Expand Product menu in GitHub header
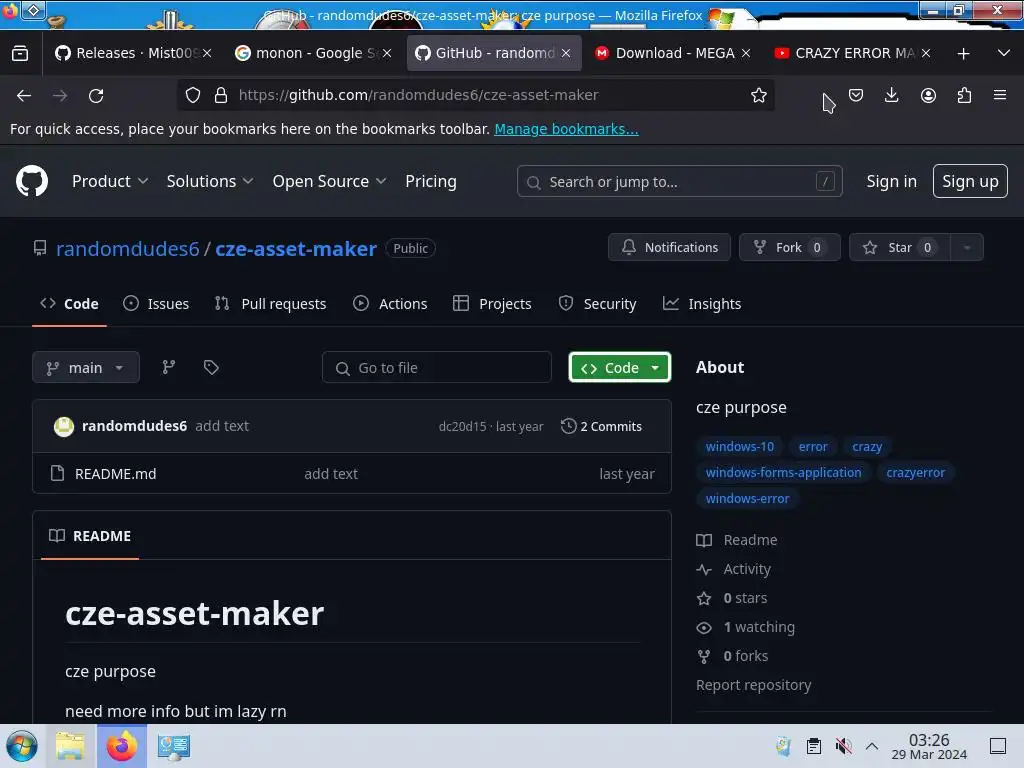This screenshot has width=1024, height=768. click(x=110, y=181)
